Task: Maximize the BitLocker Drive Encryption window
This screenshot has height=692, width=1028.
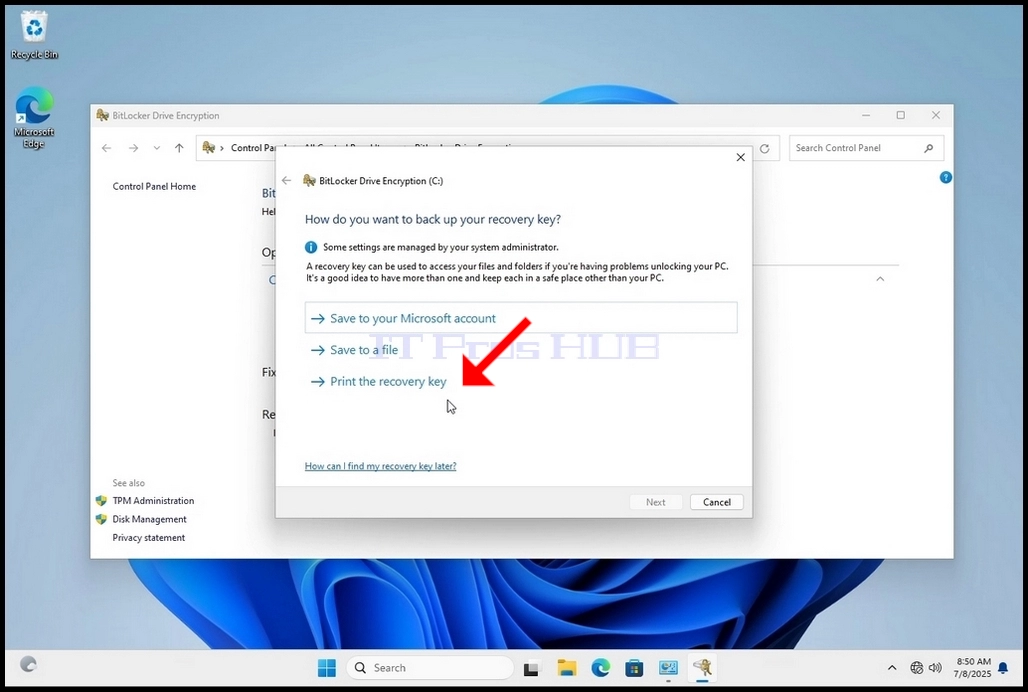Action: (901, 115)
